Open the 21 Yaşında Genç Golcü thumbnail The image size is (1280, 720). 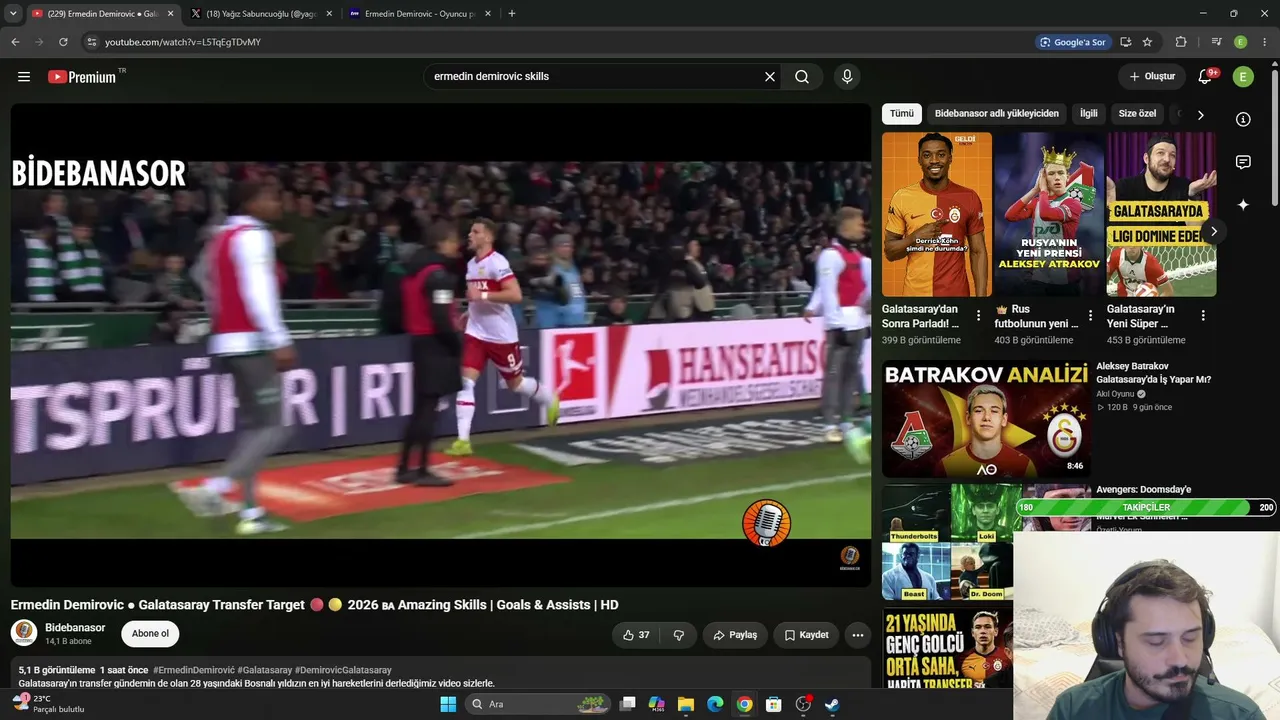point(947,648)
